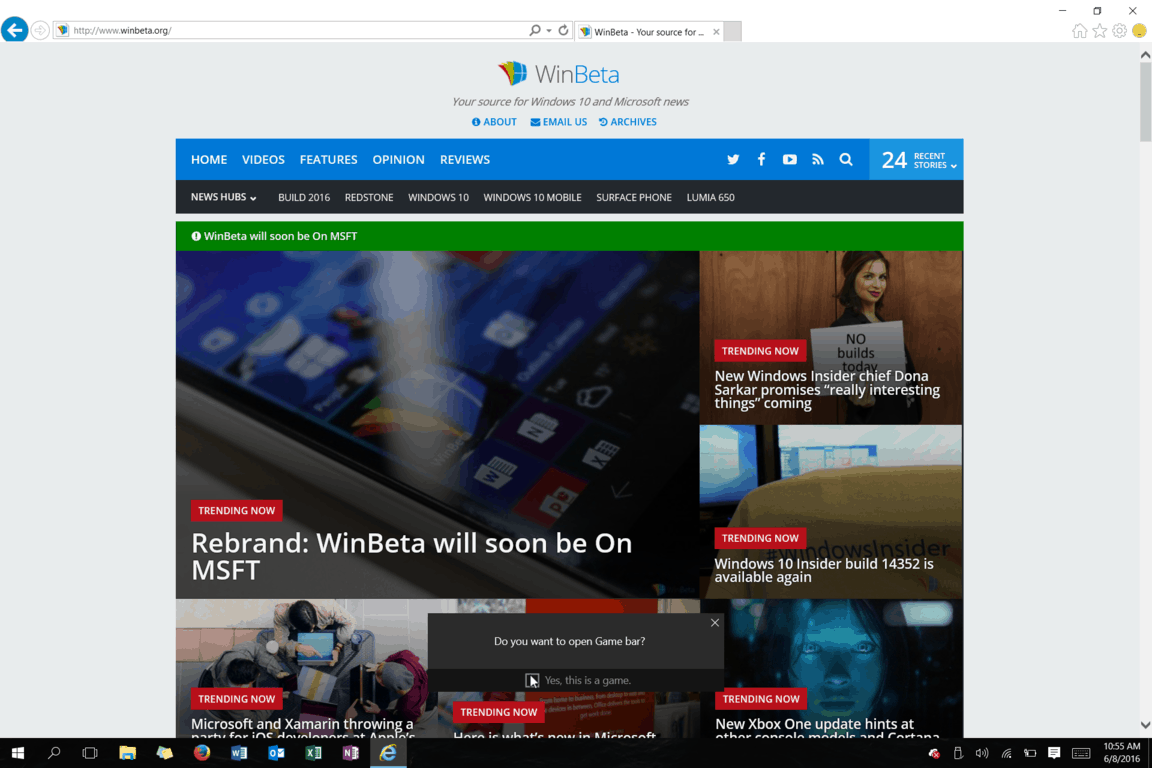Open the REDSTONE hub link
The image size is (1152, 768).
coord(369,198)
